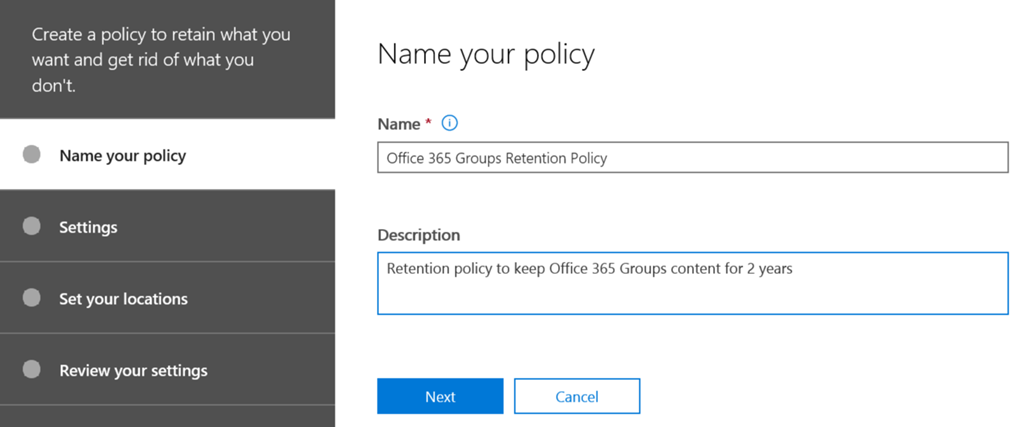Go to the Settings step
This screenshot has width=1024, height=427.
pos(88,227)
